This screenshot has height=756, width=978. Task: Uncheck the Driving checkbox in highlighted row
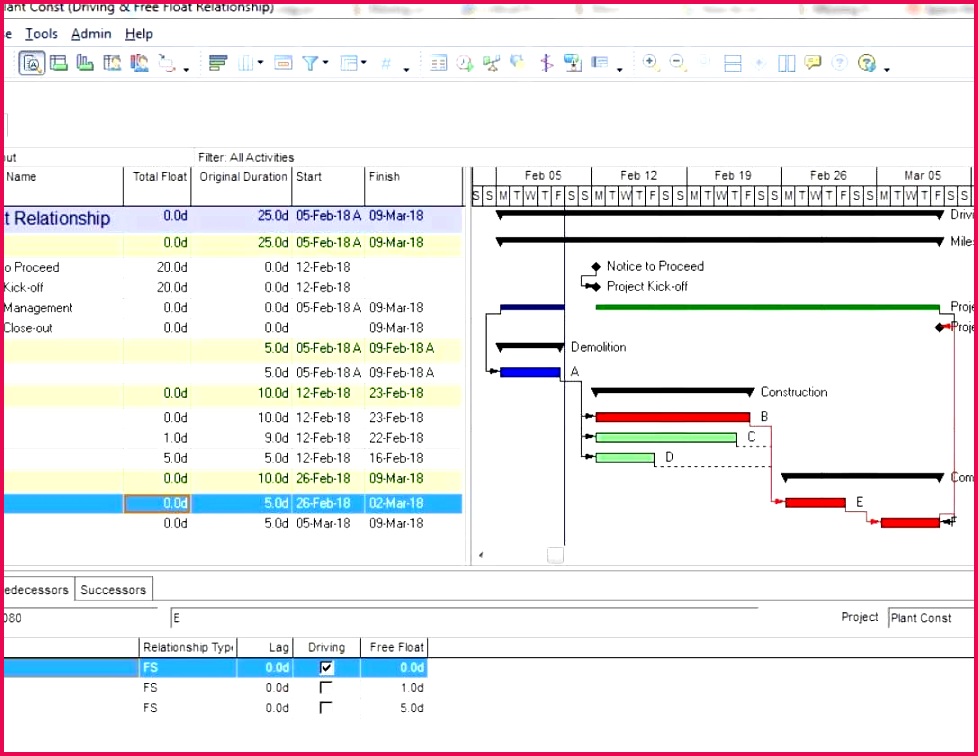pyautogui.click(x=326, y=668)
